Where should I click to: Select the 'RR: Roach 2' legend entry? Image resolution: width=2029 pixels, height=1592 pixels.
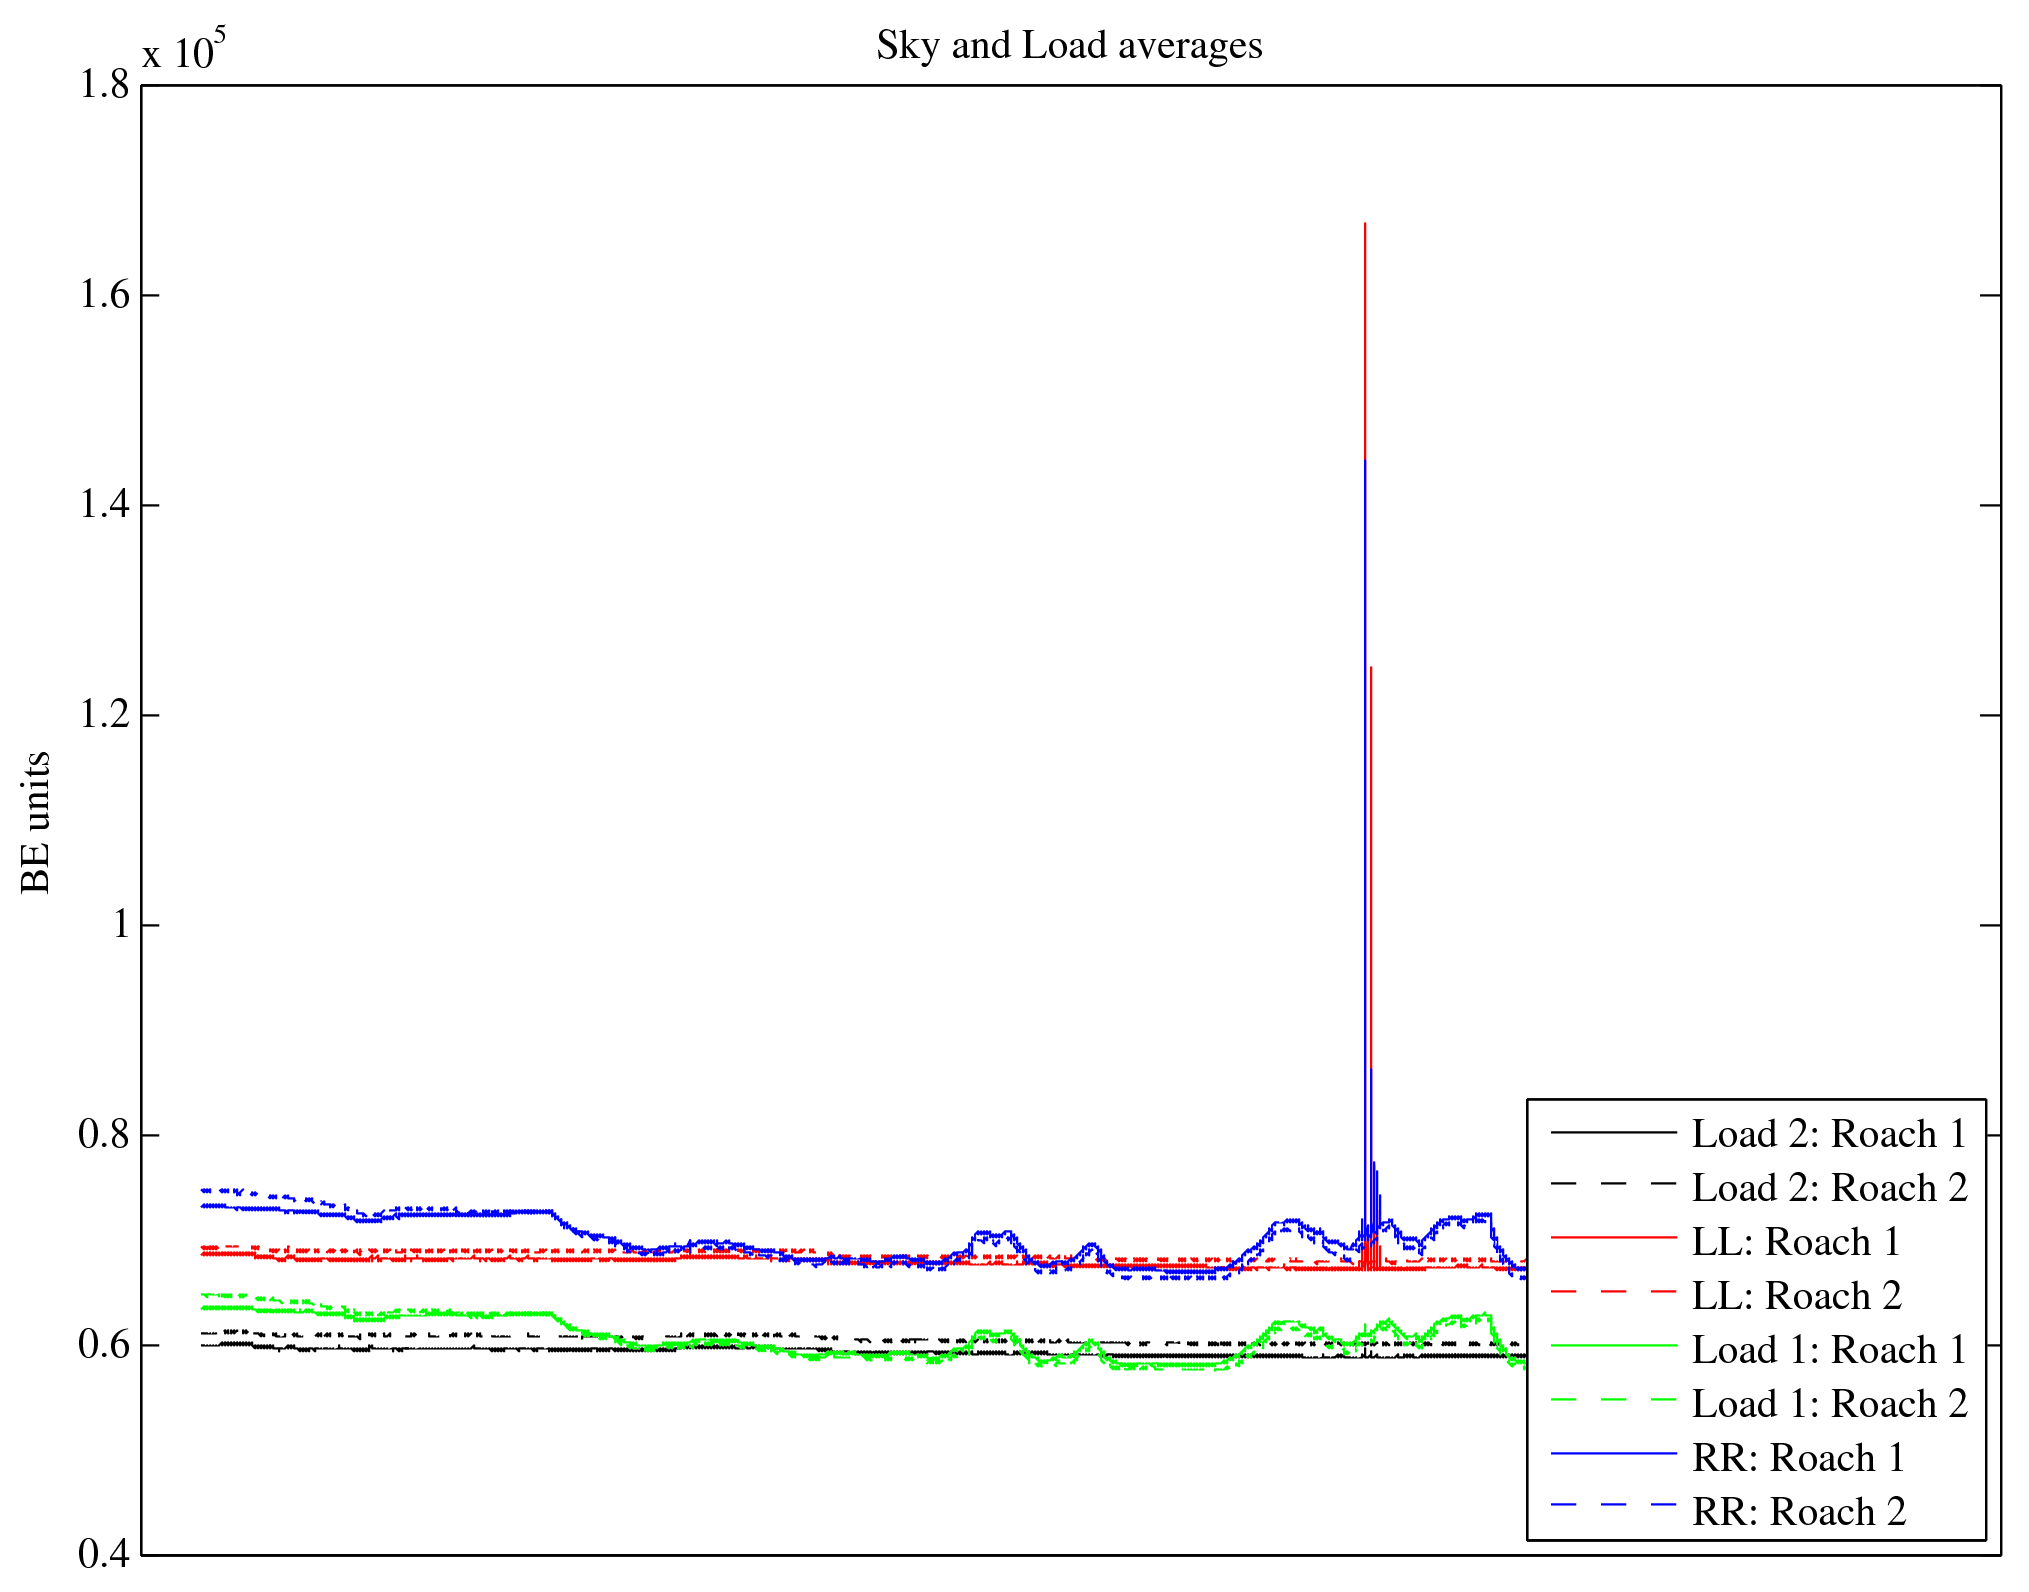point(1798,1512)
